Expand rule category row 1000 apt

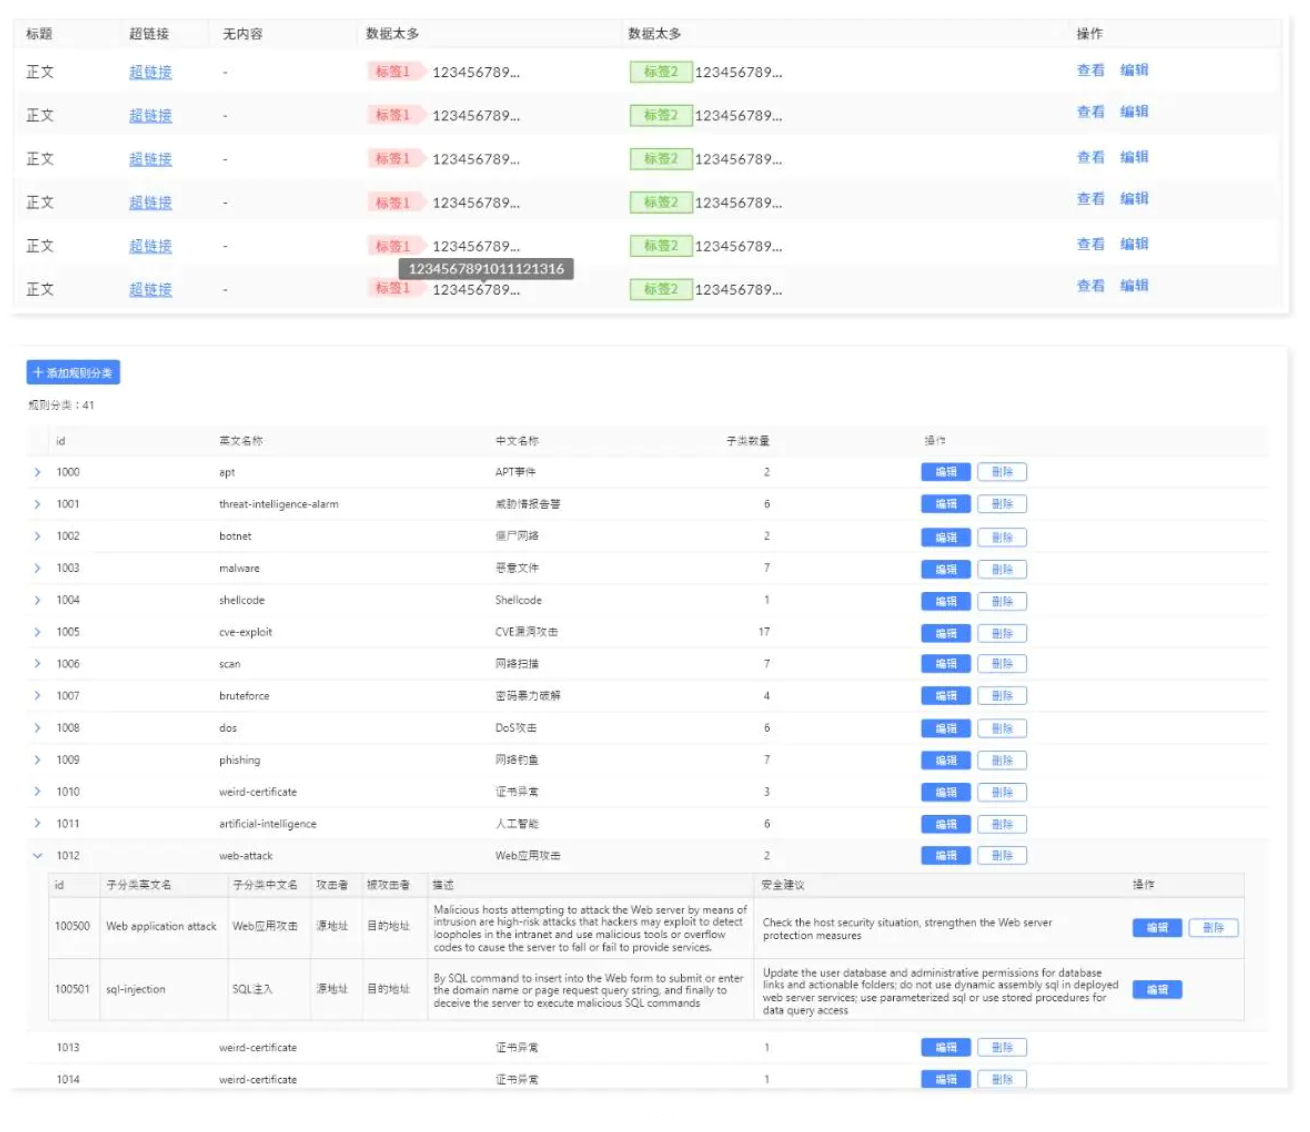tap(37, 472)
